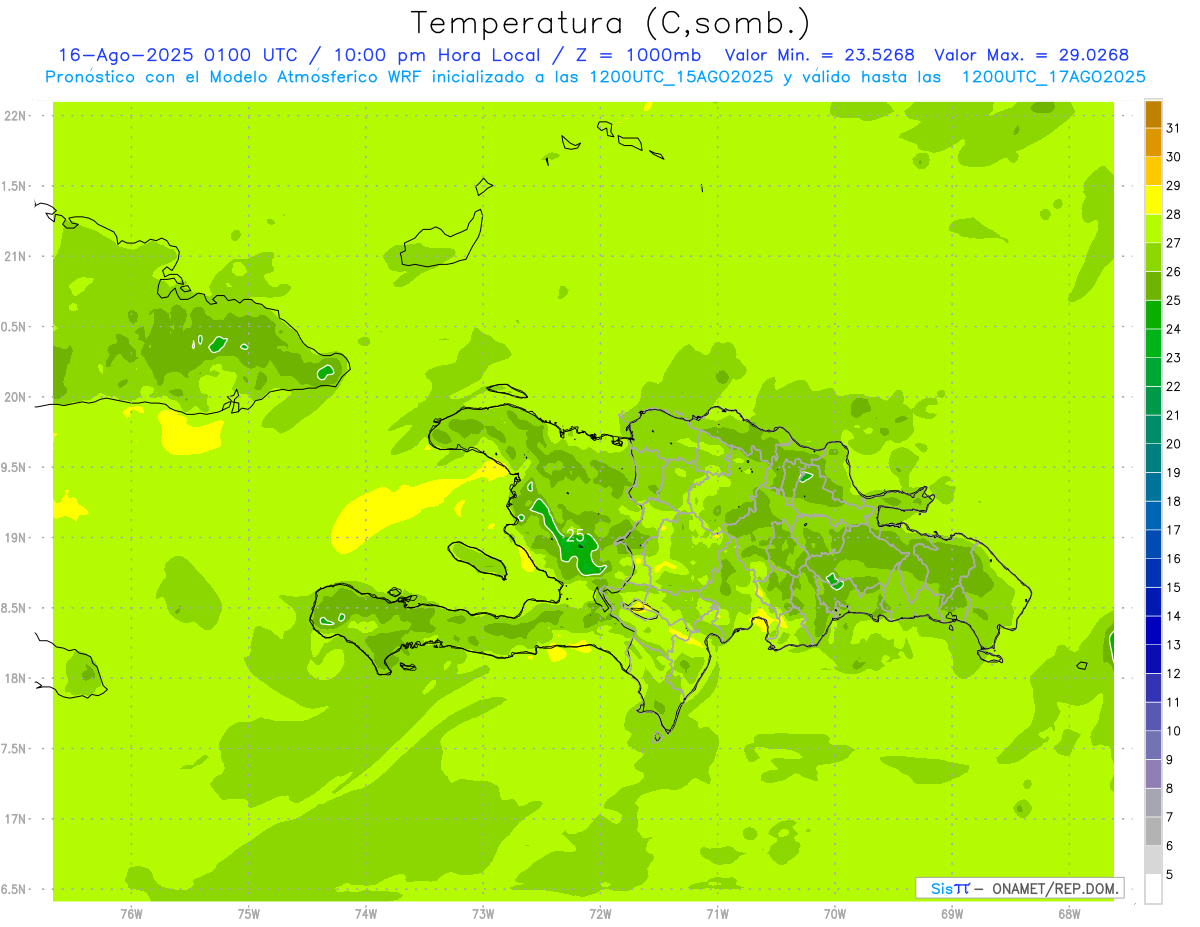The image size is (1200, 927).
Task: Click 'Valor Max. = 29.0268' text
Action: point(1031,55)
